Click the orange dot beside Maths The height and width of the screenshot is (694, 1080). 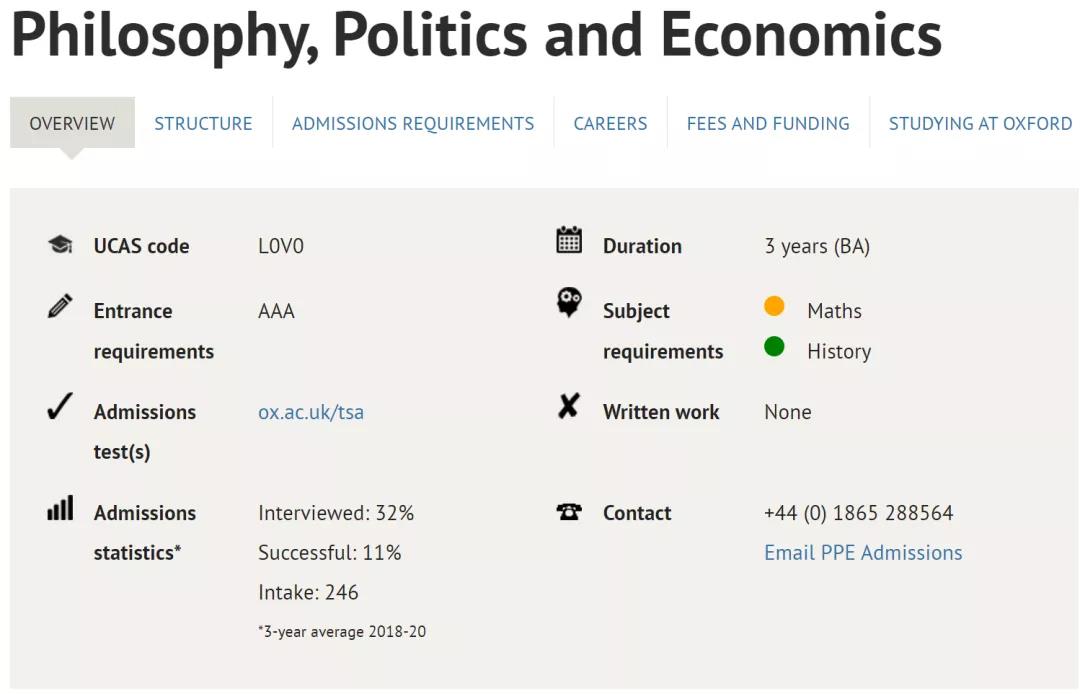tap(774, 306)
